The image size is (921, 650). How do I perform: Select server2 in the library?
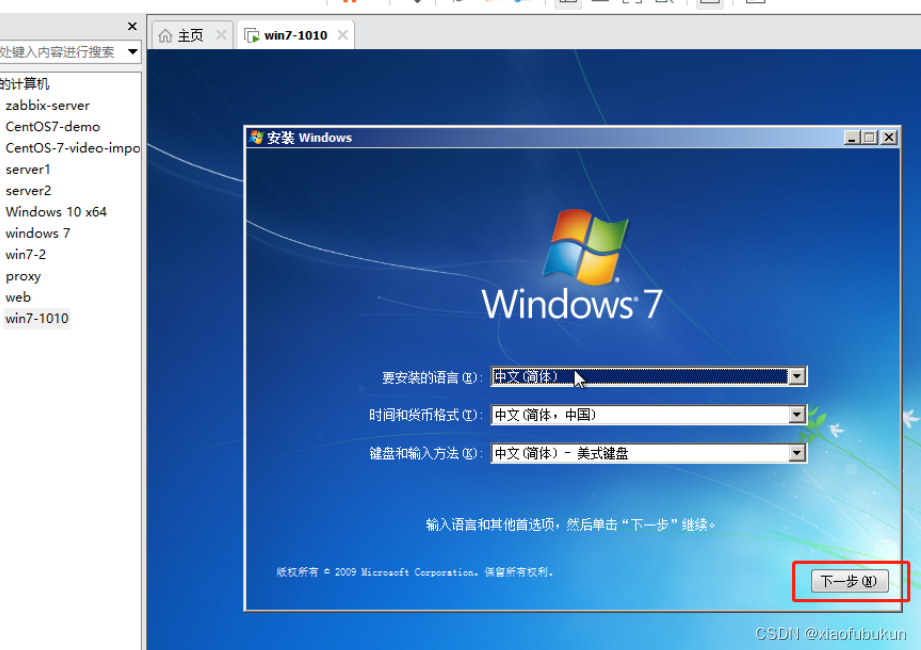coord(28,191)
